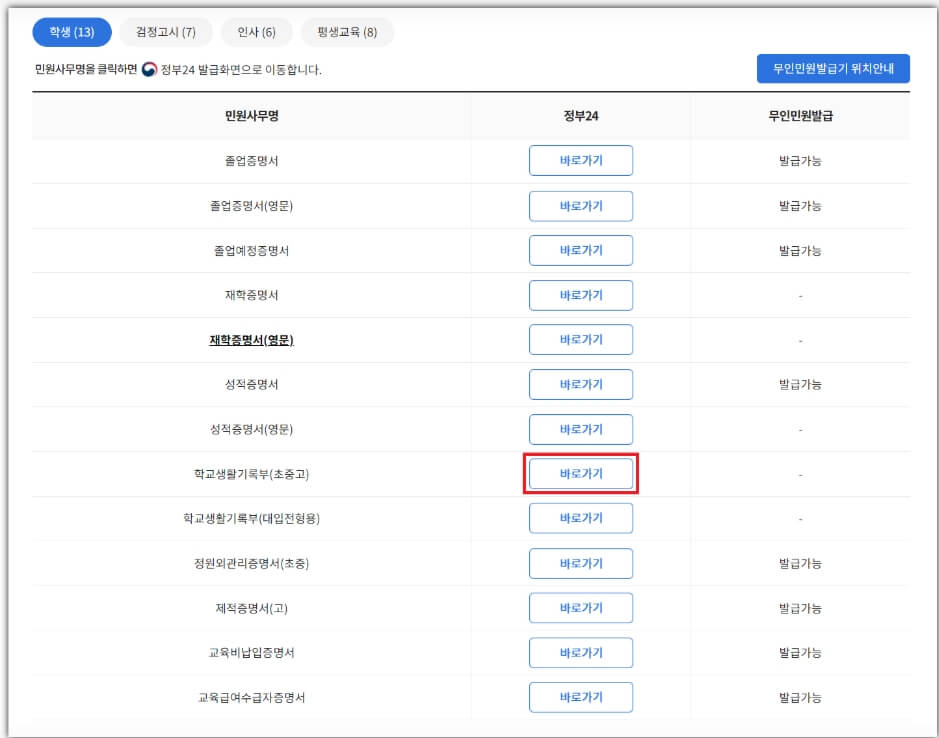Click 바로가기 for 성적증명서(영문)
Viewport: 939px width, 738px height.
coord(581,429)
